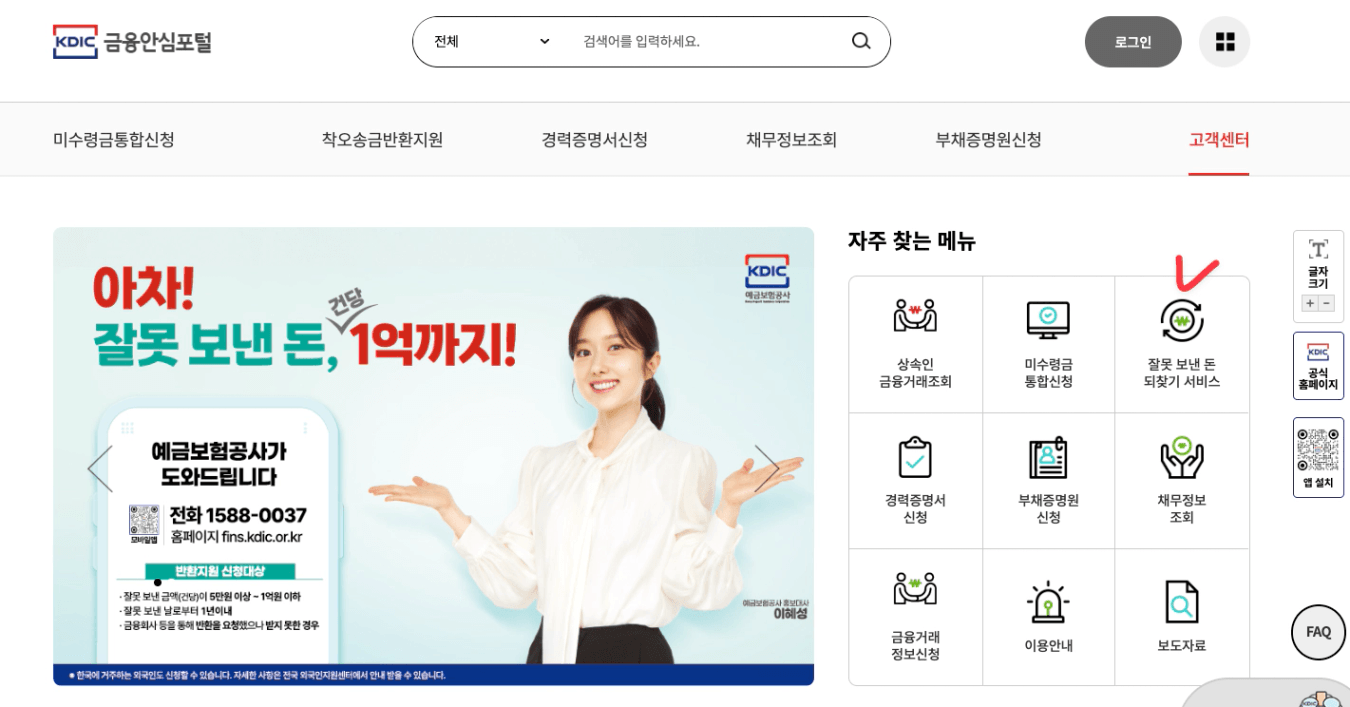Open 잘못 보낸 돈 되찾기 서비스 icon
1350x707 pixels.
(1181, 320)
